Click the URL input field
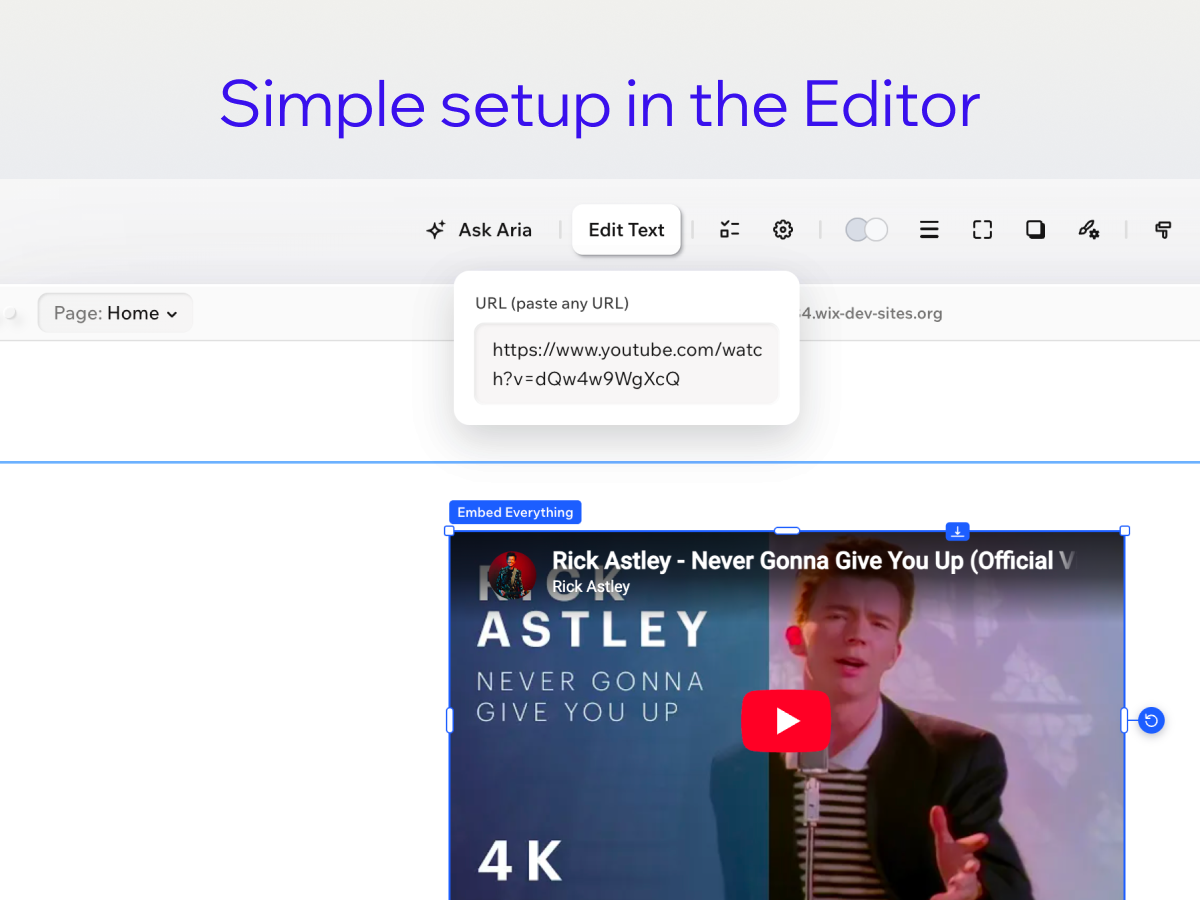Image resolution: width=1200 pixels, height=900 pixels. click(626, 364)
